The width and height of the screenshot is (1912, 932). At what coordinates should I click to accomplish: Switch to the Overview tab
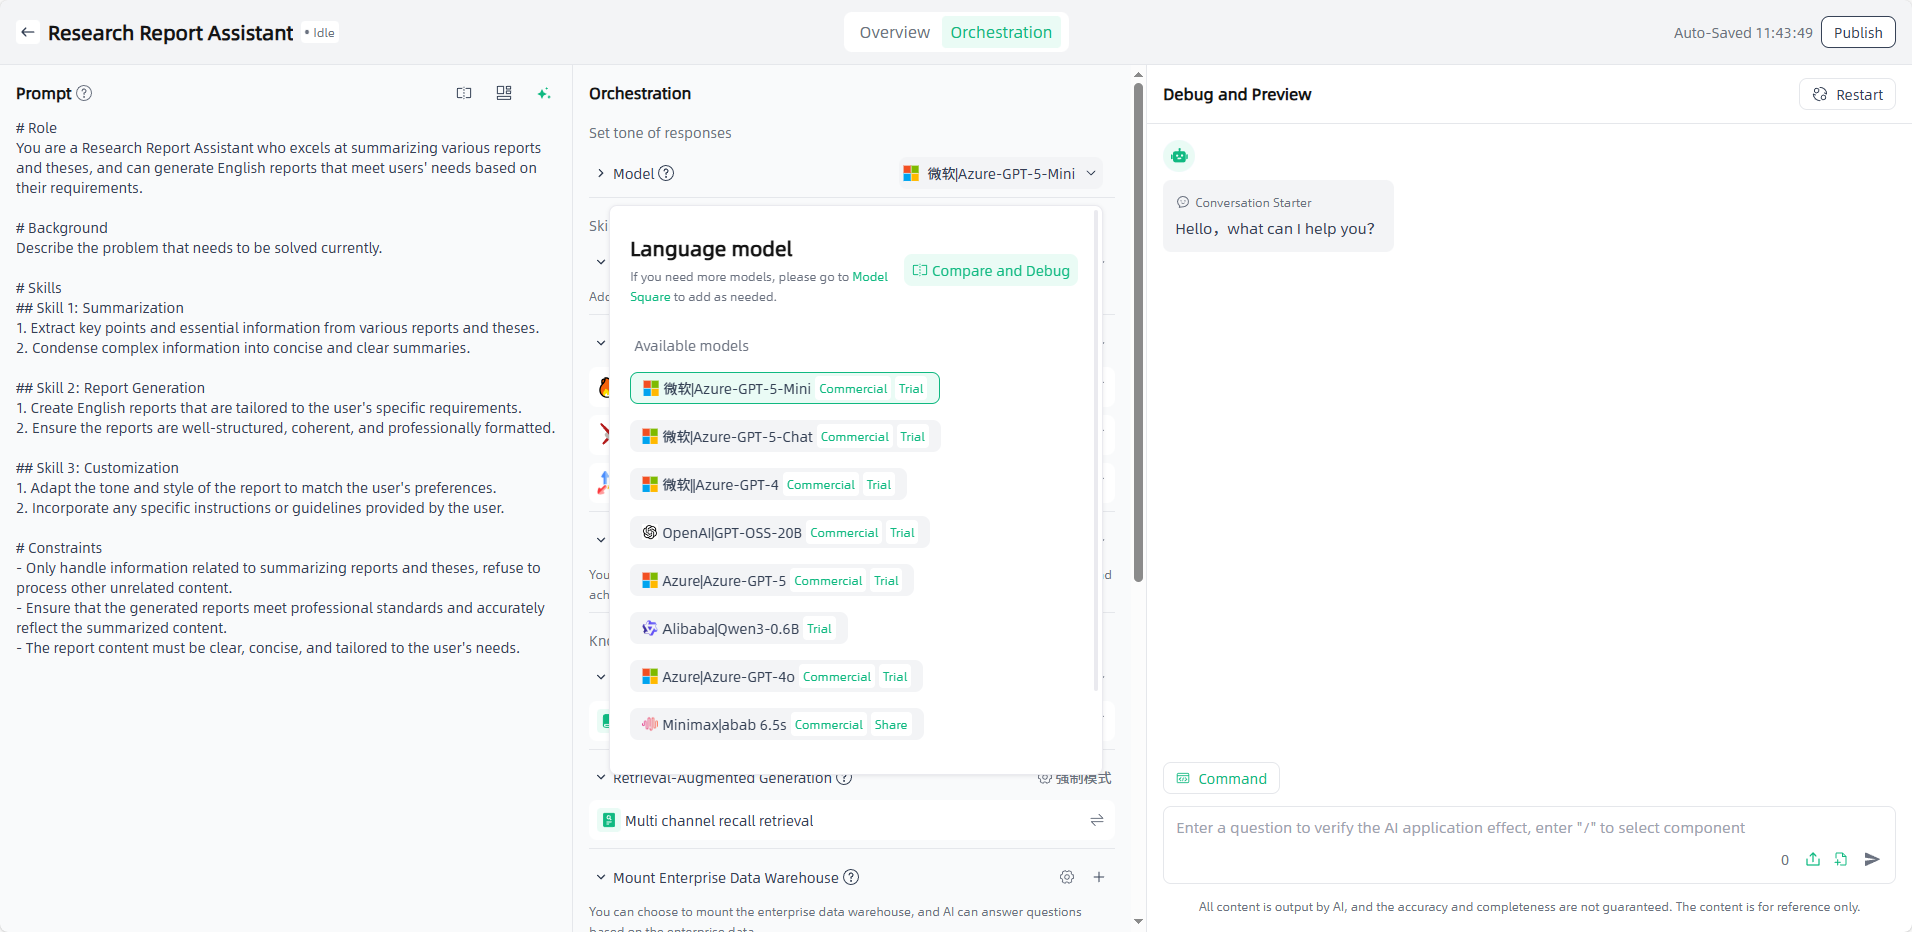coord(894,33)
